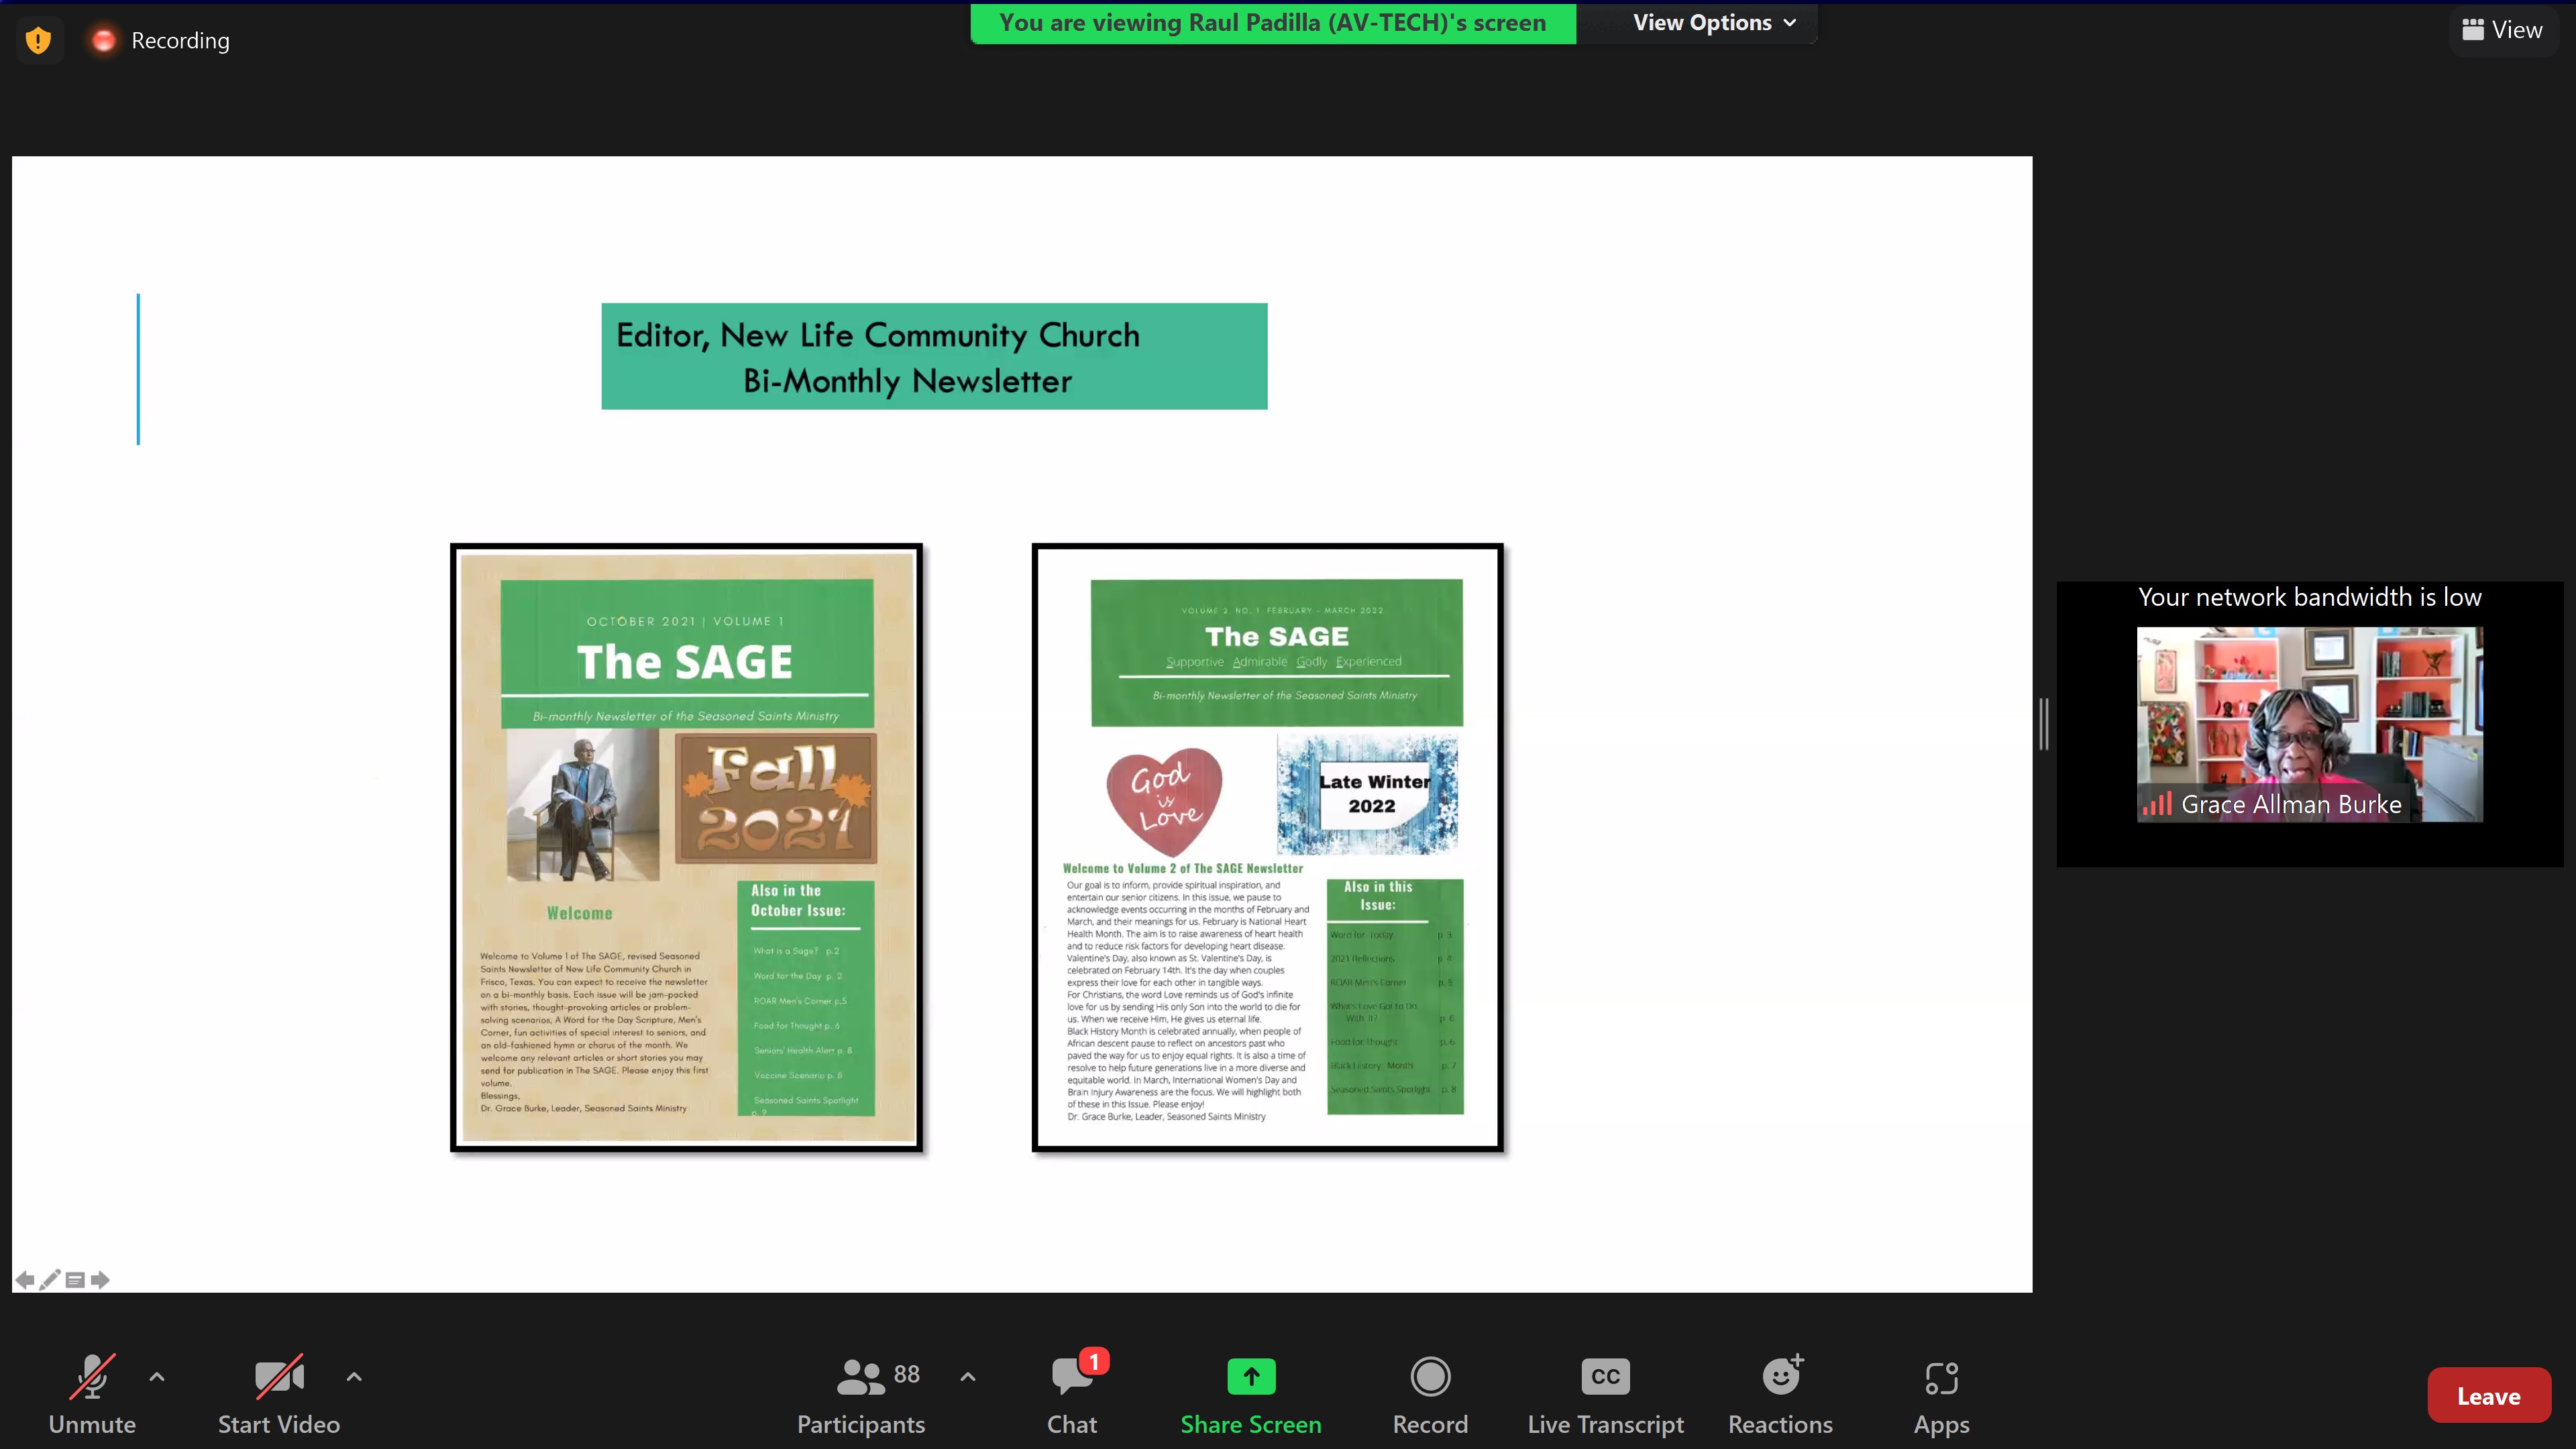Toggle Live Transcript closed captions
Screen dimensions: 2576x1449
1605,1394
